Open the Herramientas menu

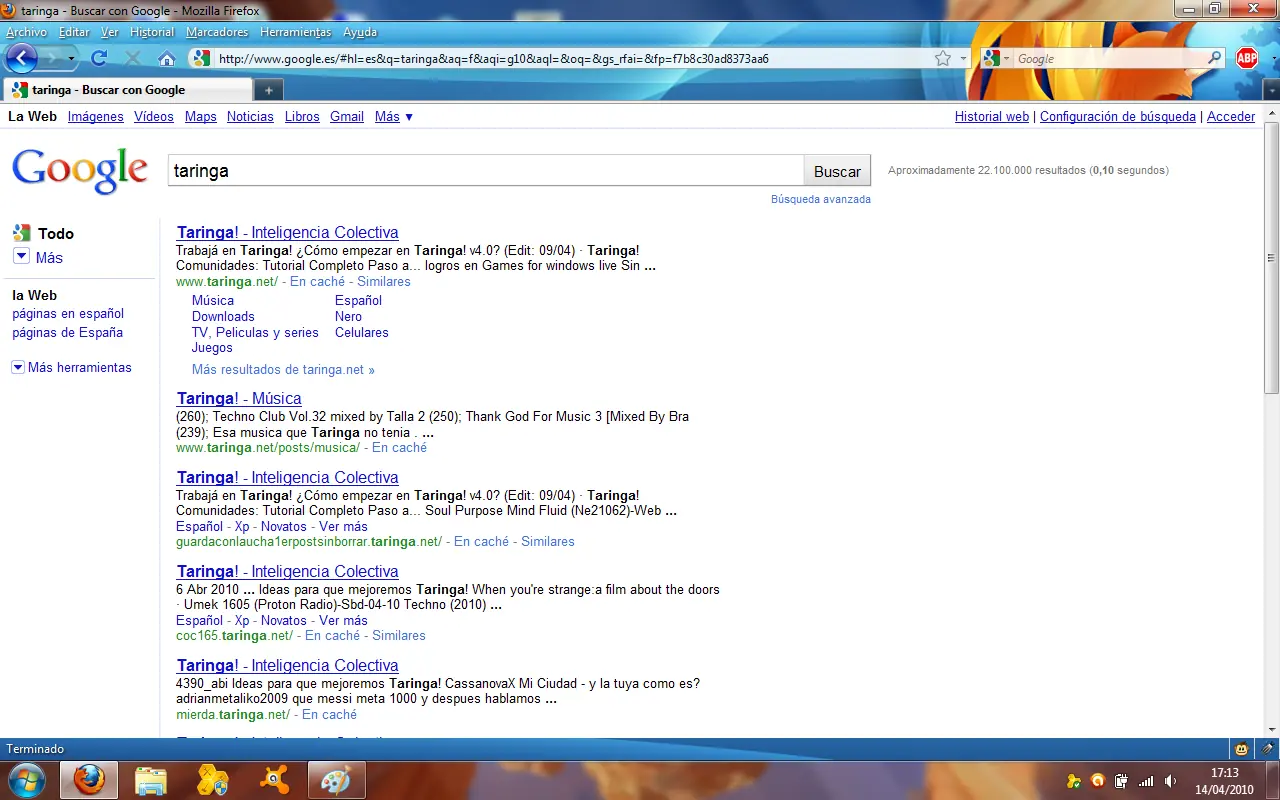(295, 32)
